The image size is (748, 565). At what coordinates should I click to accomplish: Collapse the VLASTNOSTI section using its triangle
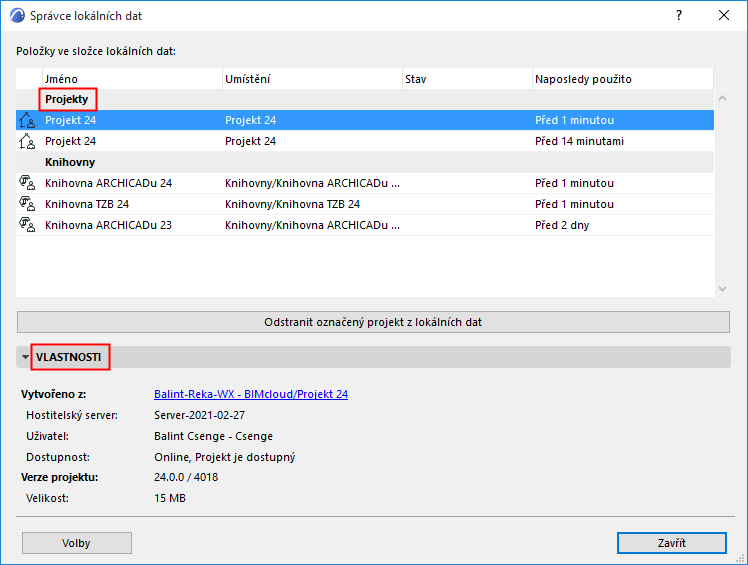tap(25, 357)
